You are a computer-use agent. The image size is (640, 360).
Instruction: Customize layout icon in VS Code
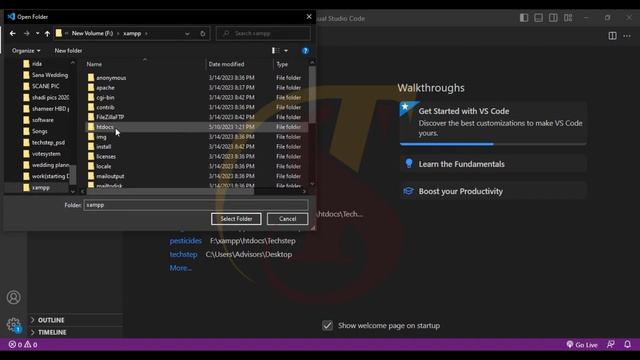click(x=568, y=18)
